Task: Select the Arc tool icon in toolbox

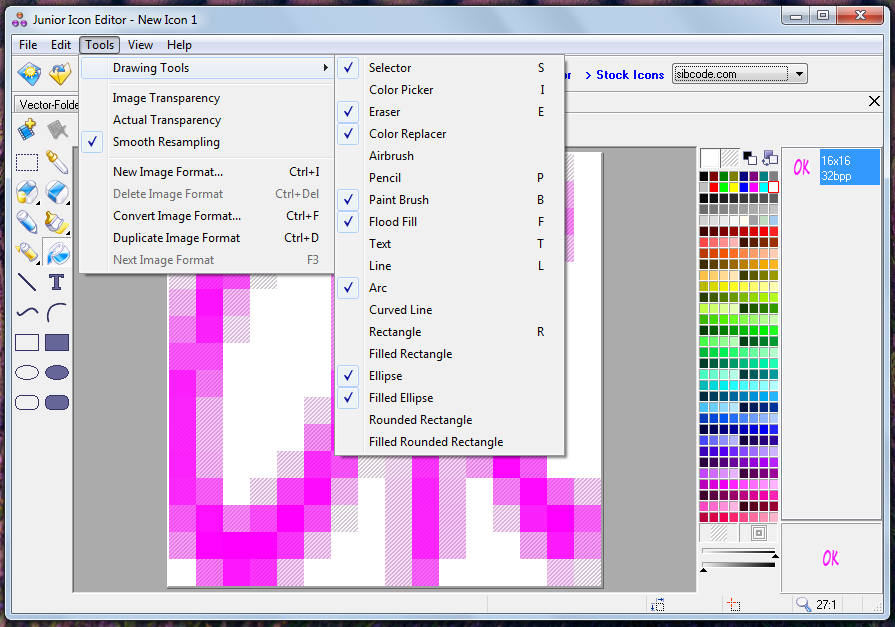Action: point(57,312)
